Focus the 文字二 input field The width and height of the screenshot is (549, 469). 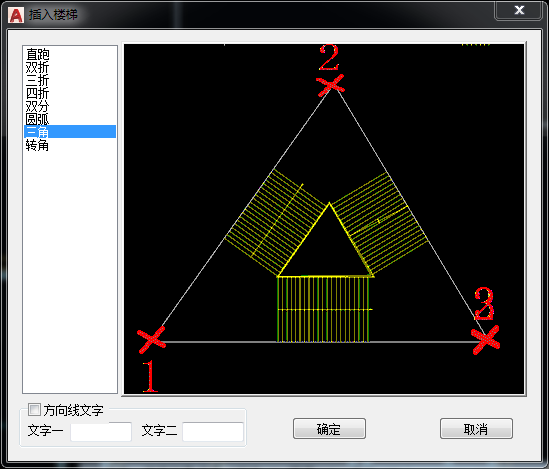point(213,432)
